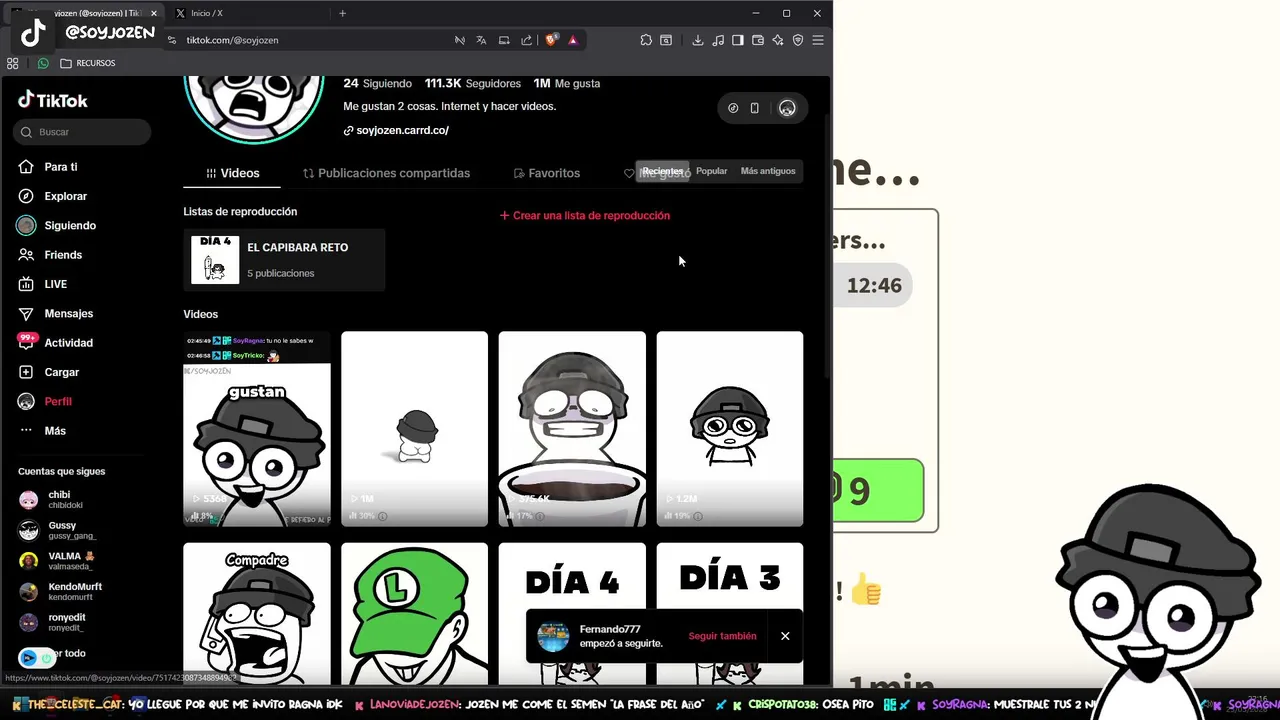Sort videos by Más antiguos
The width and height of the screenshot is (1280, 720).
click(768, 171)
